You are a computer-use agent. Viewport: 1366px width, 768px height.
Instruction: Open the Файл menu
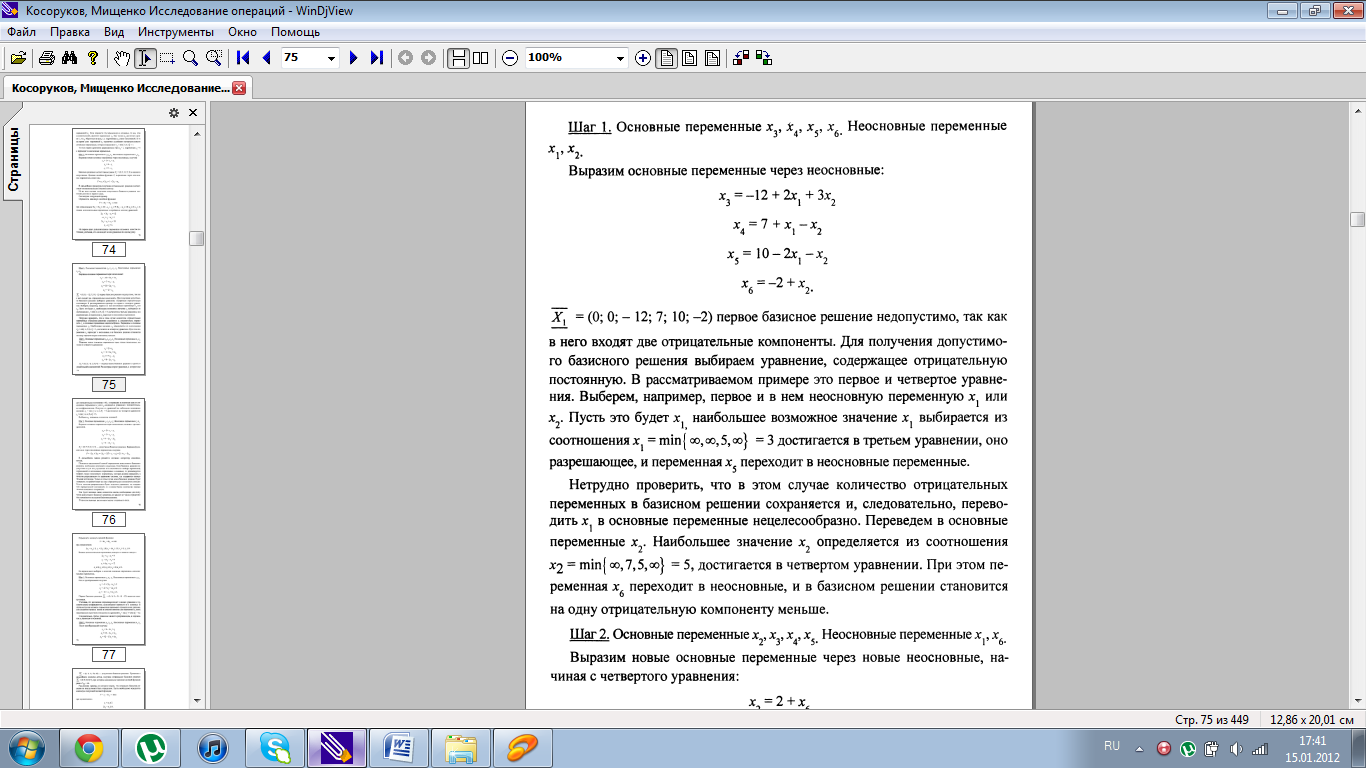[x=21, y=32]
